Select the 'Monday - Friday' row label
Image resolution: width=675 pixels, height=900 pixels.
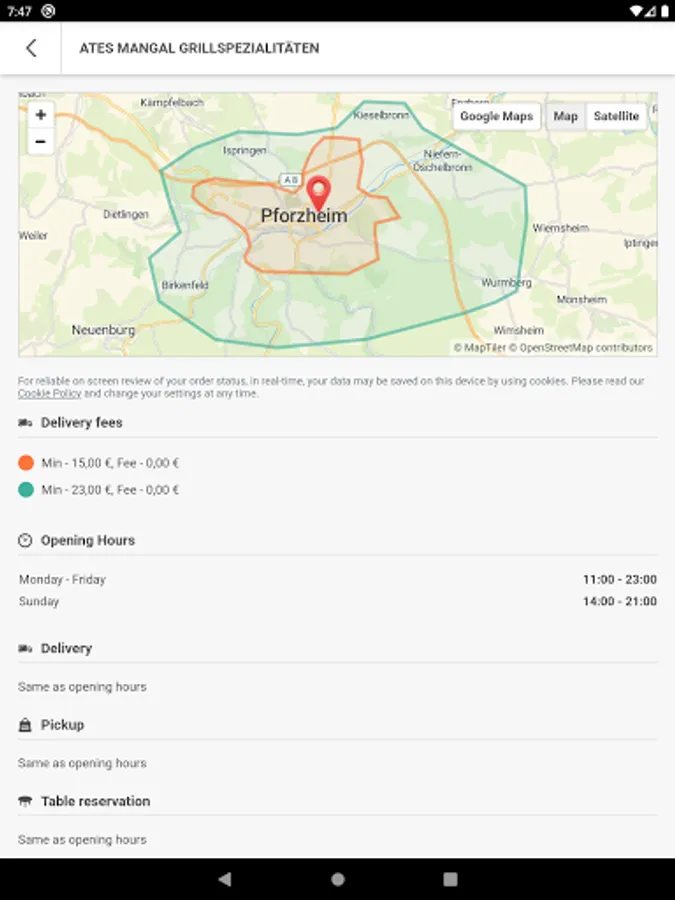coord(63,580)
